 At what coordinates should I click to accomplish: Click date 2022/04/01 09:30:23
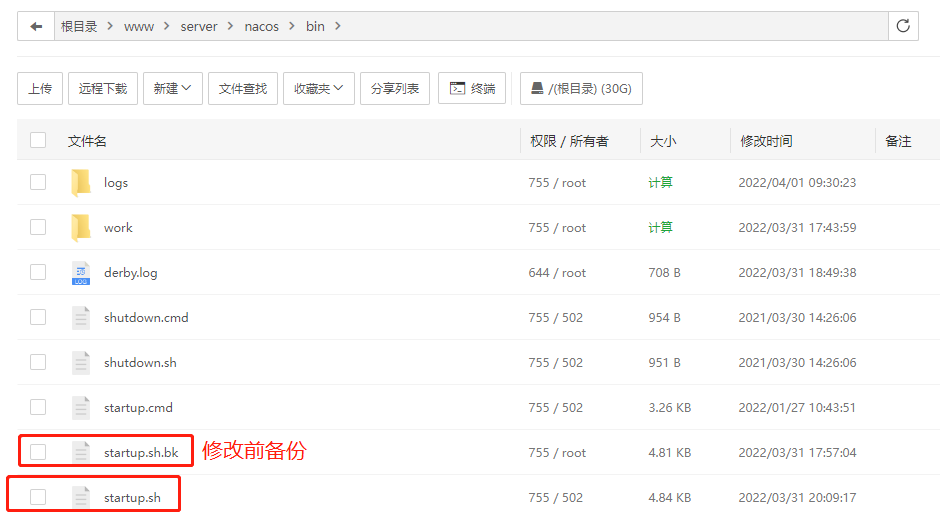tap(797, 183)
